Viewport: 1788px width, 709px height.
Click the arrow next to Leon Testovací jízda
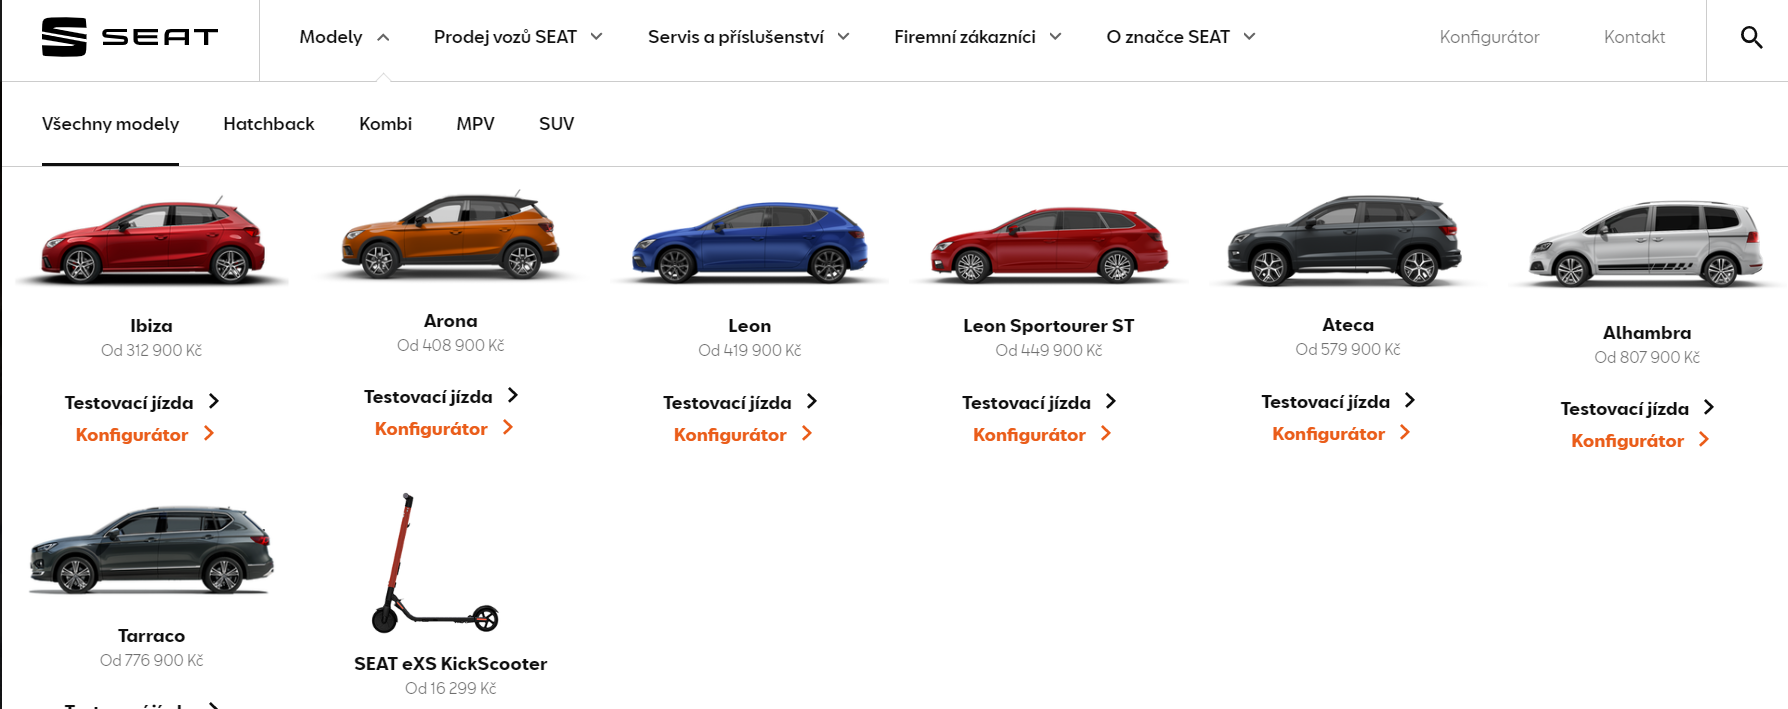point(812,401)
